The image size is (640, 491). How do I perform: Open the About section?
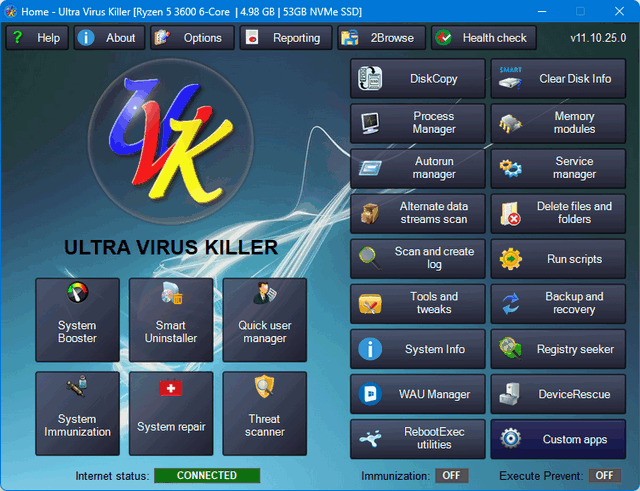pyautogui.click(x=109, y=38)
